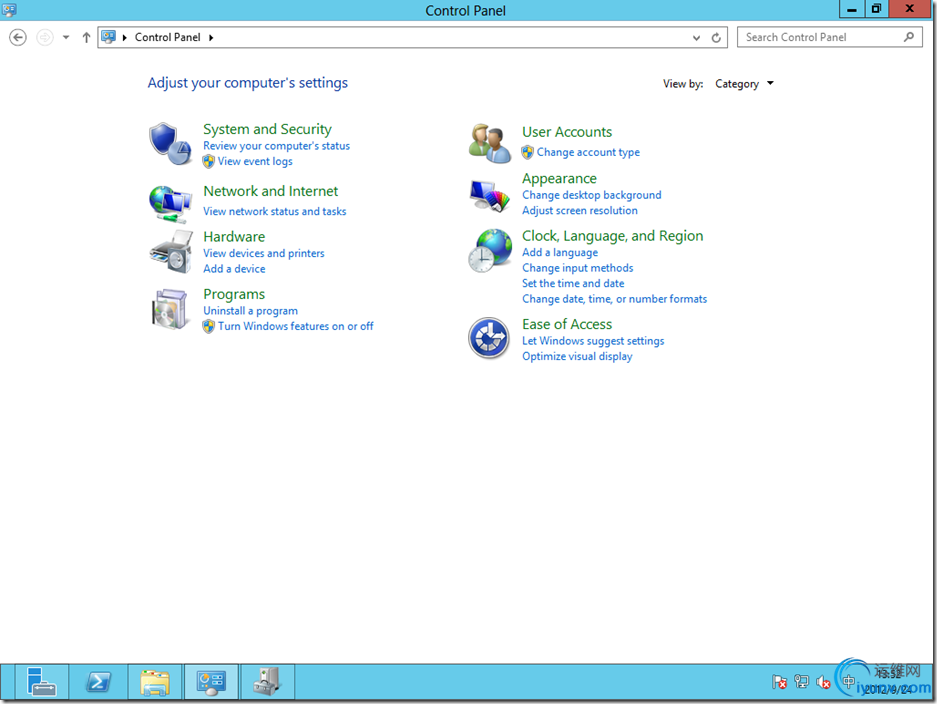Click Optimize visual display link
937x704 pixels.
[577, 357]
